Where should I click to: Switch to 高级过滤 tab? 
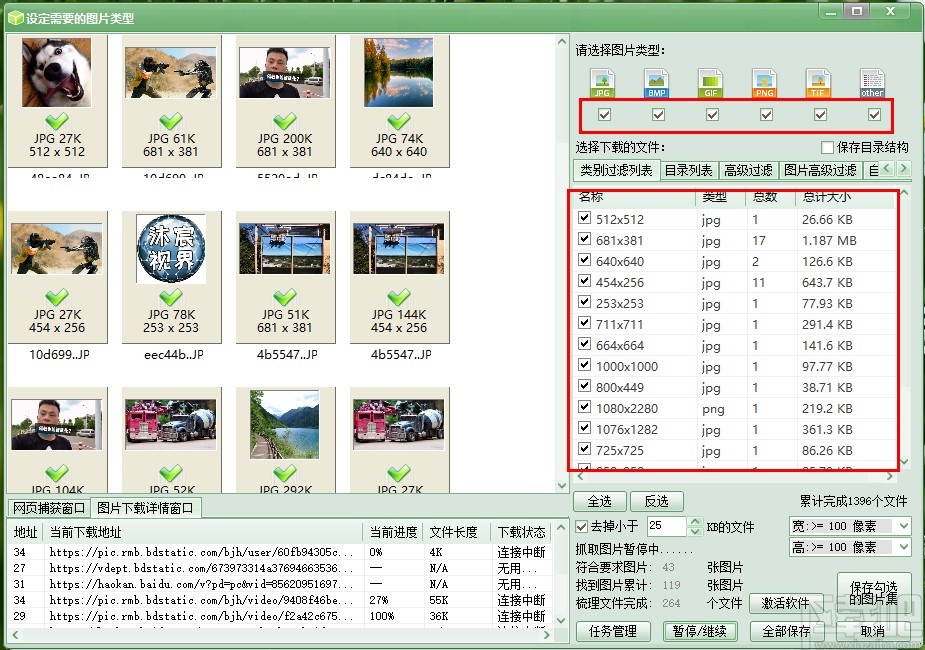(x=749, y=170)
